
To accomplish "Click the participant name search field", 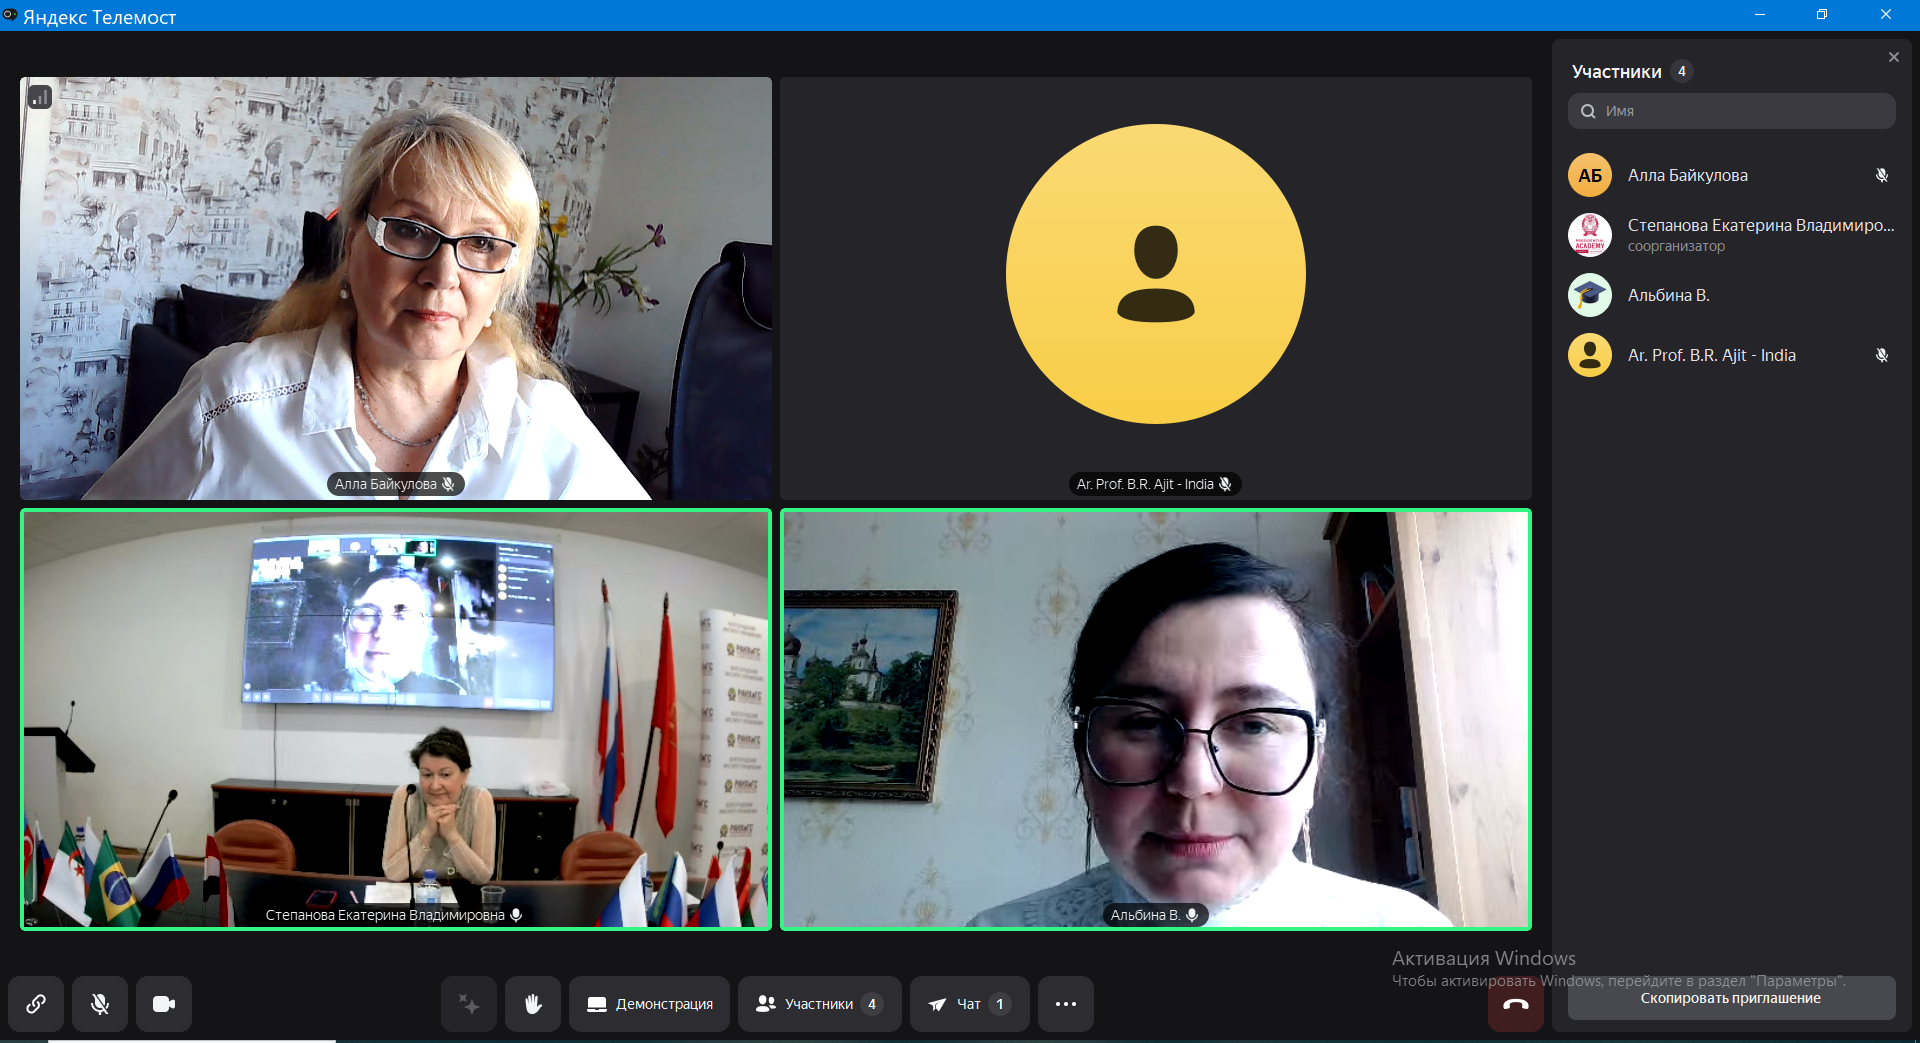I will 1740,111.
